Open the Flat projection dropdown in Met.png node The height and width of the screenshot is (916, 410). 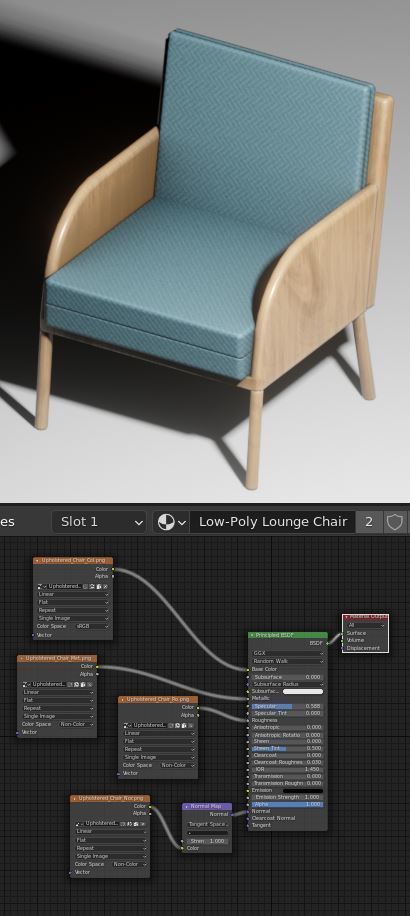point(58,700)
